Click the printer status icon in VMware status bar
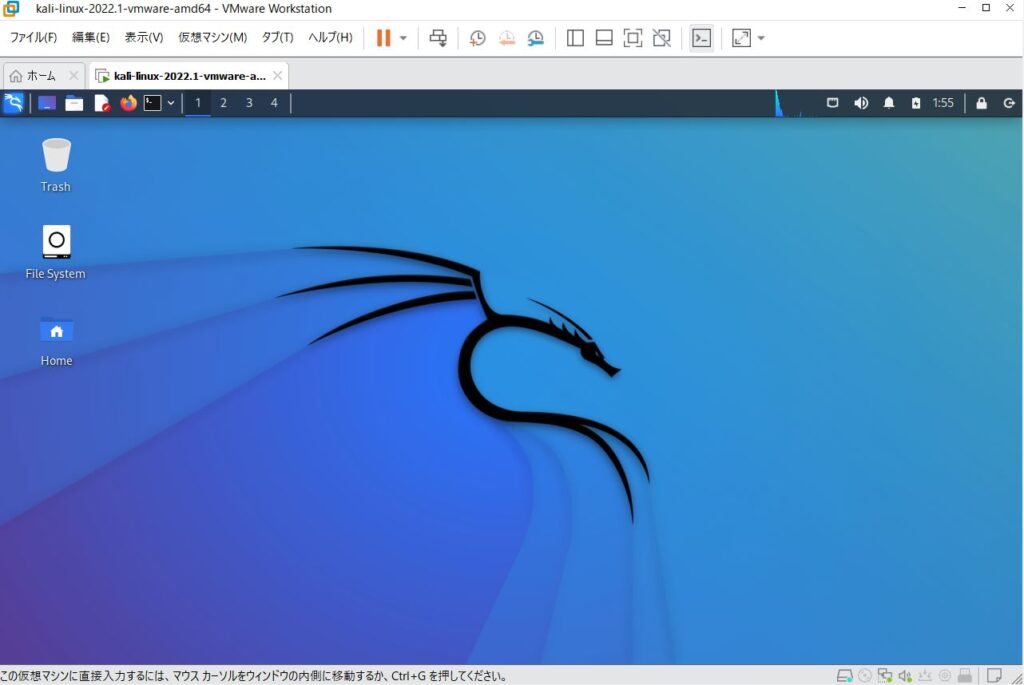Screen dimensions: 1024x685 tap(965, 676)
